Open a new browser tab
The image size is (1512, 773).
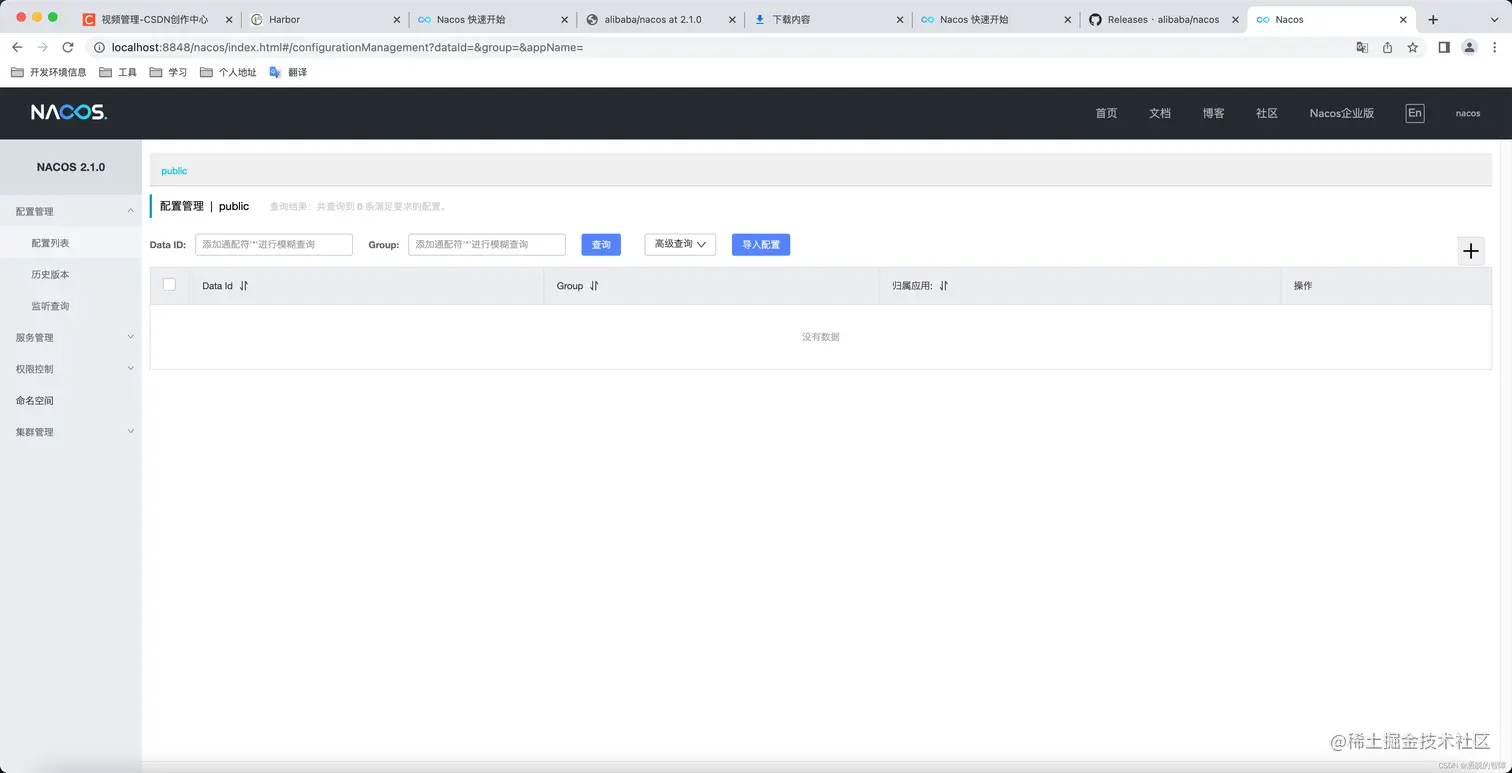1433,19
